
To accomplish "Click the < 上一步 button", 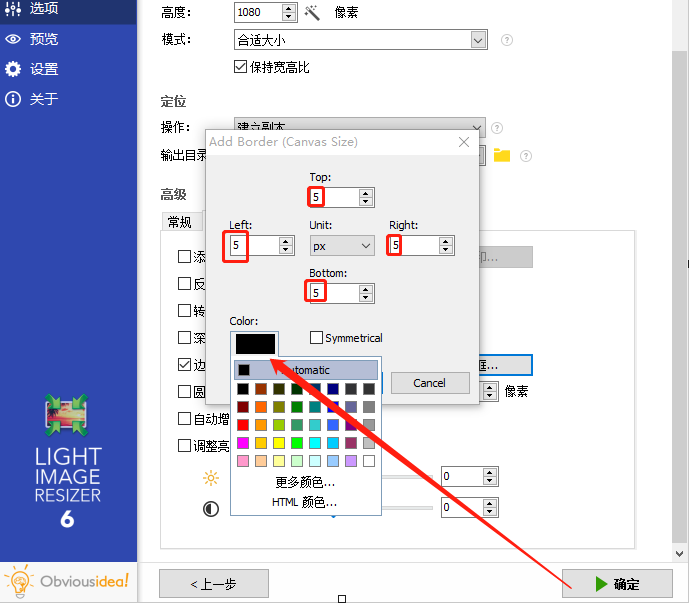I will pos(214,584).
